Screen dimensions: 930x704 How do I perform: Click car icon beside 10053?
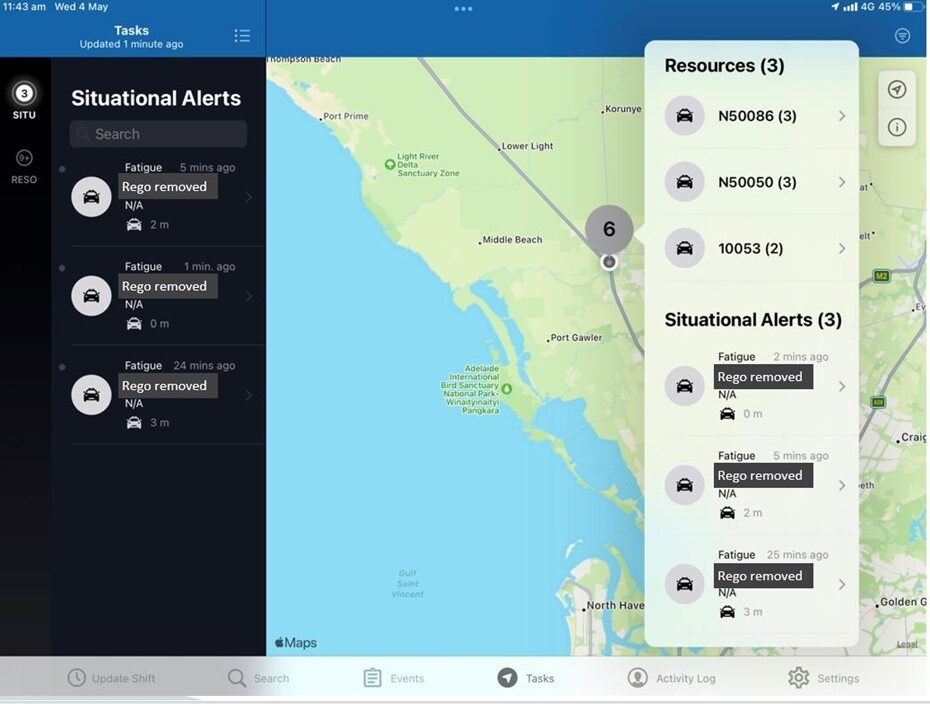pyautogui.click(x=684, y=249)
